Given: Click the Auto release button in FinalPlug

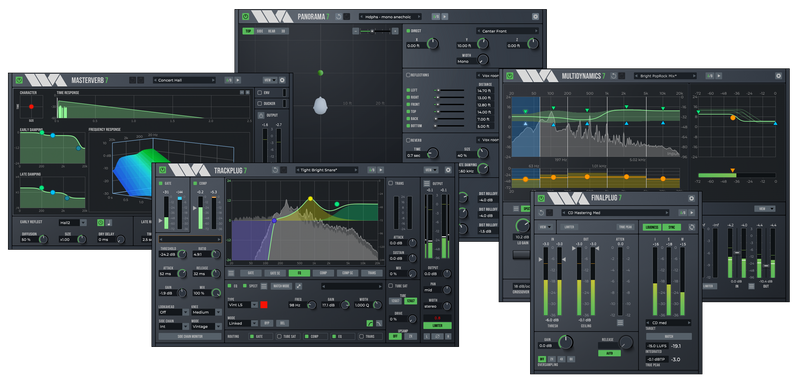Looking at the screenshot, I should click(610, 353).
